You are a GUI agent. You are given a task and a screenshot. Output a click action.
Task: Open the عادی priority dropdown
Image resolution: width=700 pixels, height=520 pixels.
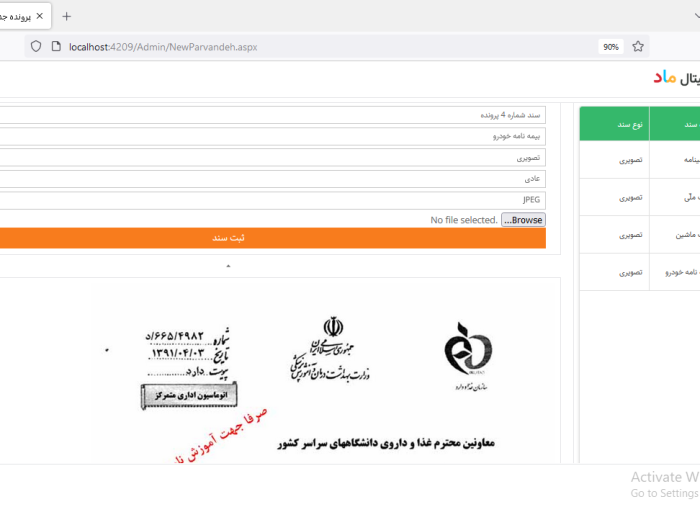[x=272, y=179]
